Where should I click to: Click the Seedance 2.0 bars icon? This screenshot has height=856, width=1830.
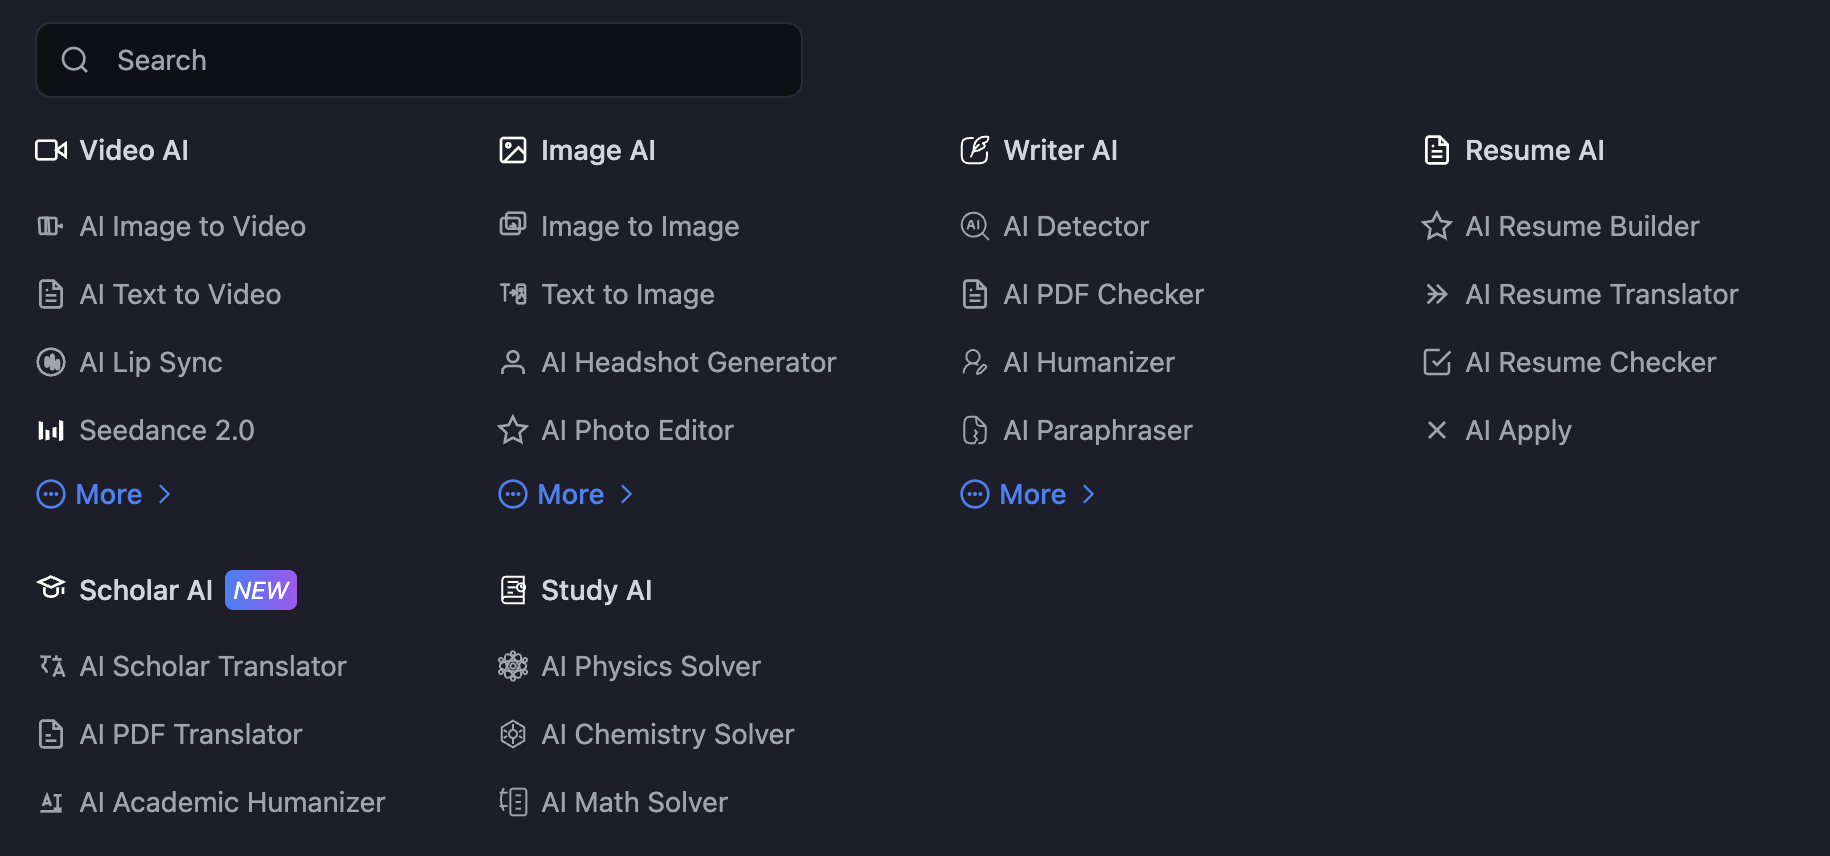point(51,430)
